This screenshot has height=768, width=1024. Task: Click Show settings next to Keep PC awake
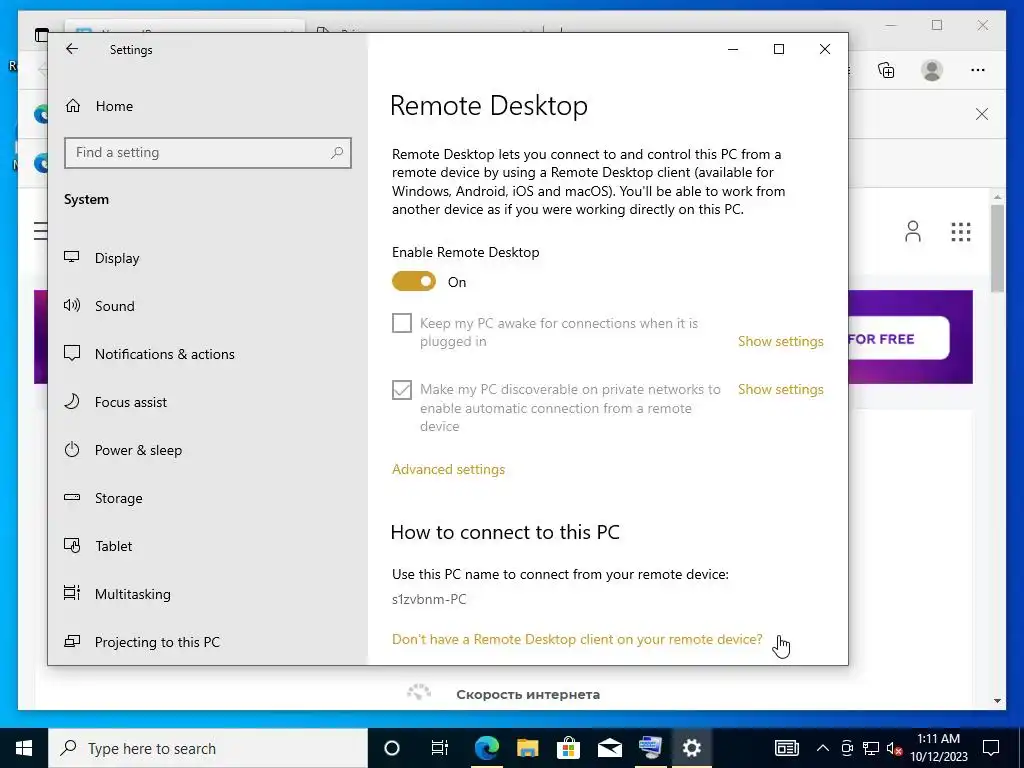click(x=780, y=341)
